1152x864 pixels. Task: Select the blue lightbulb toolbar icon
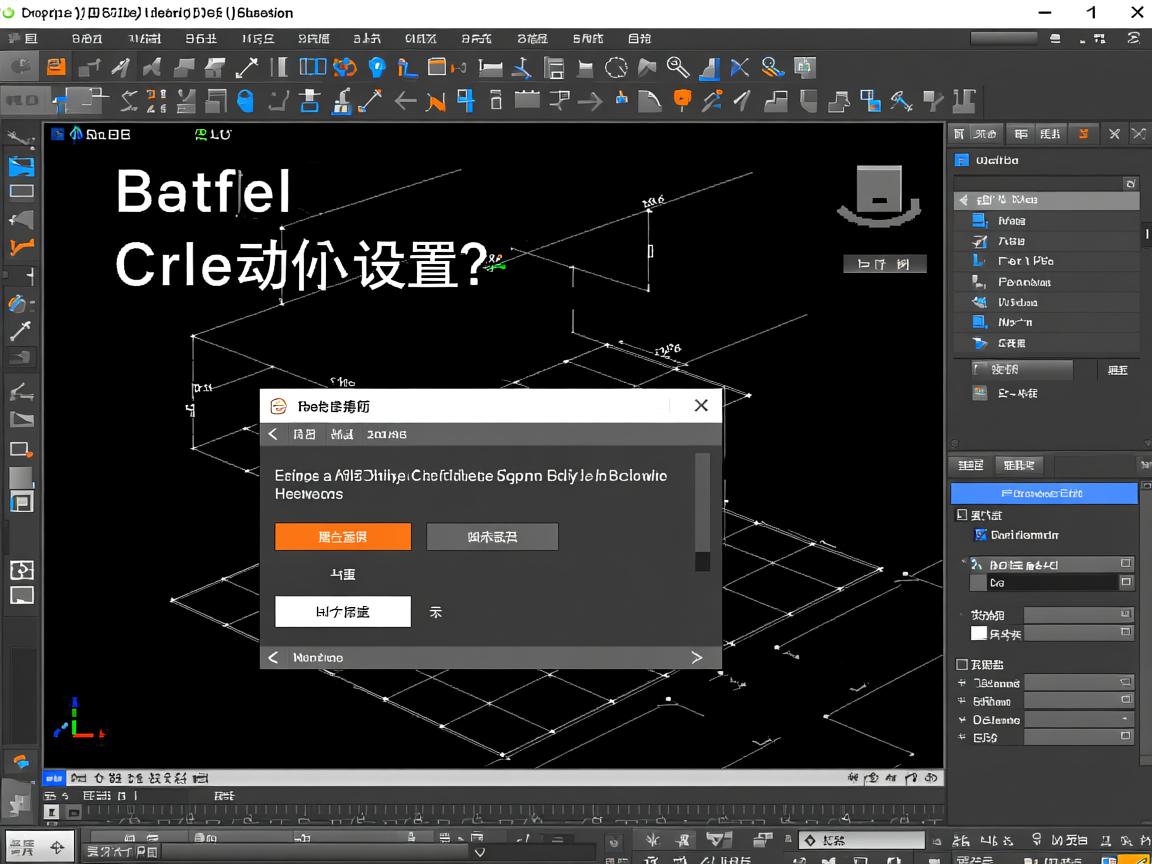point(376,68)
